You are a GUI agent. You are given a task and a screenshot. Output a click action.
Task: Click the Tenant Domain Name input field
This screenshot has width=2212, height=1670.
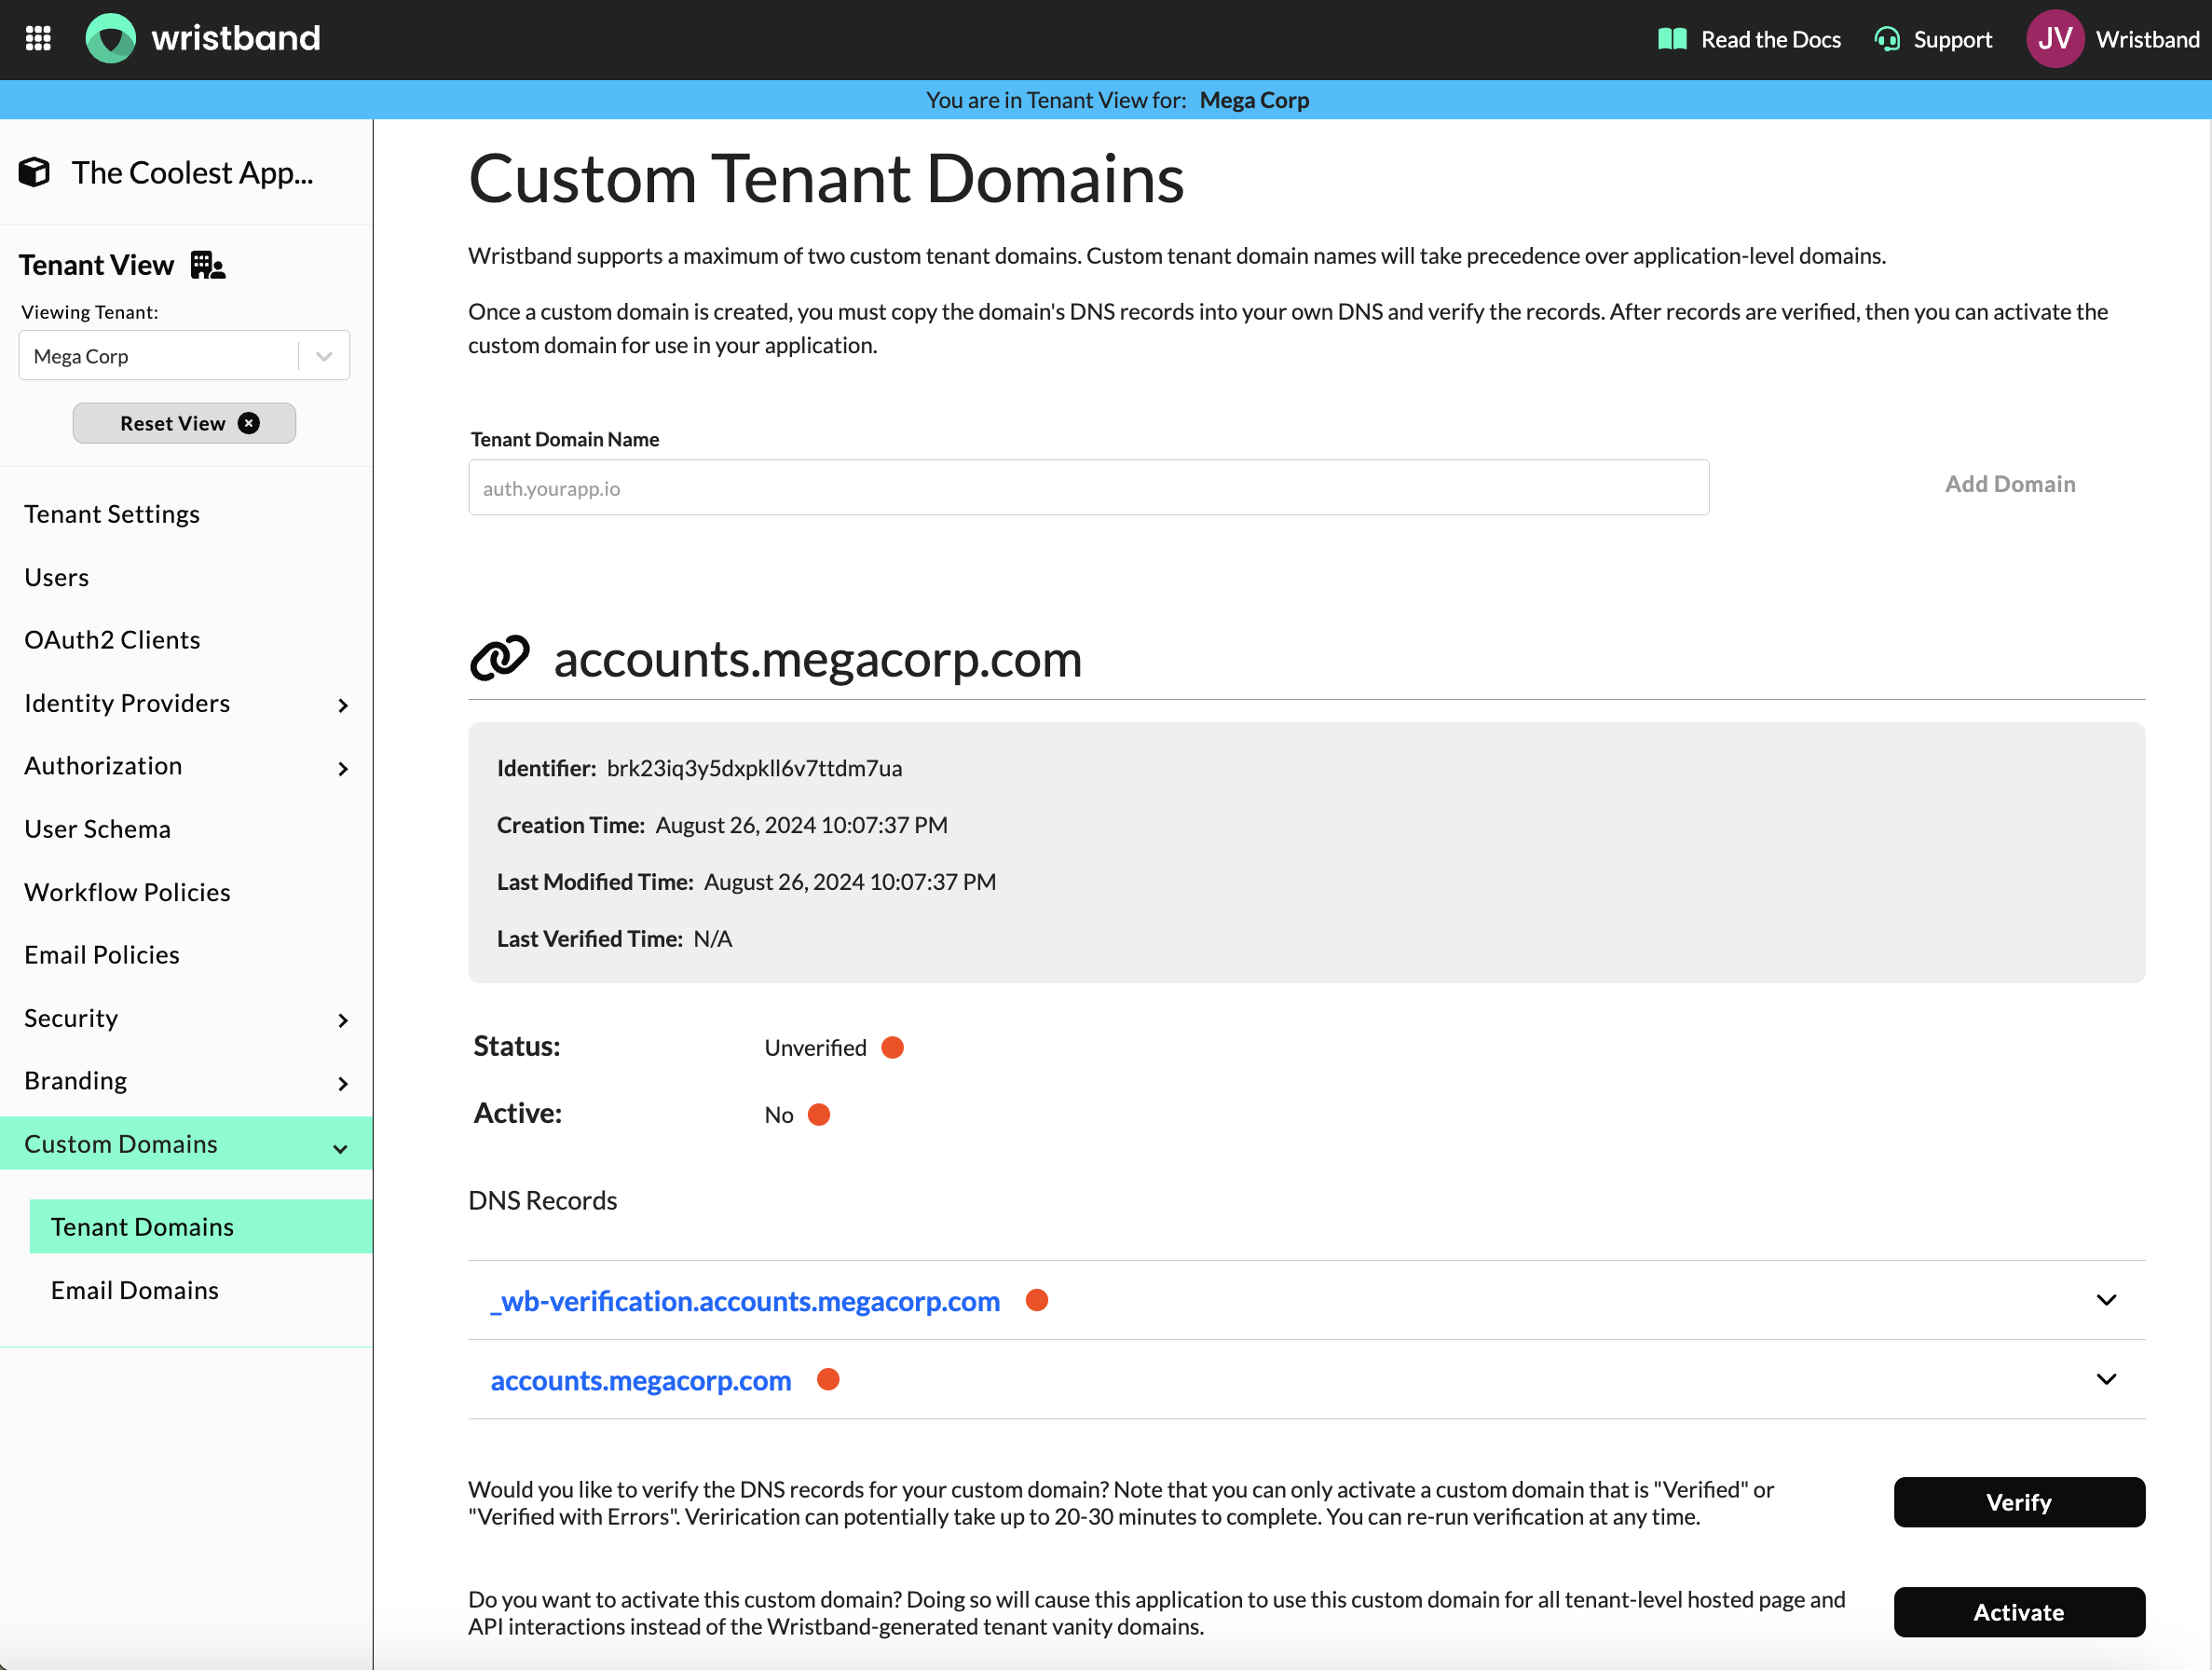tap(1086, 486)
